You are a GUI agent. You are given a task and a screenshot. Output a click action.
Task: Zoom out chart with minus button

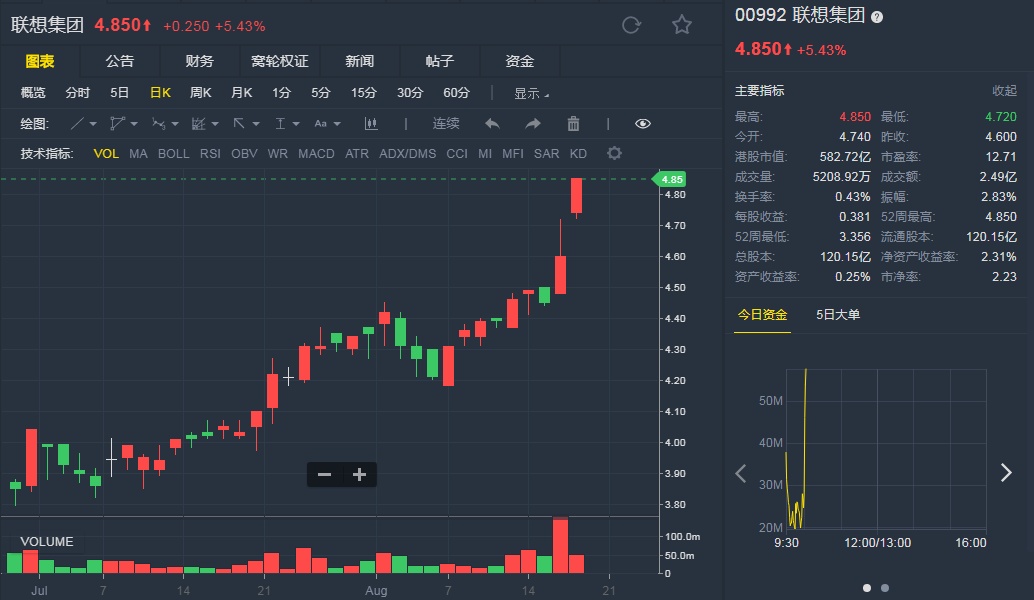point(324,475)
